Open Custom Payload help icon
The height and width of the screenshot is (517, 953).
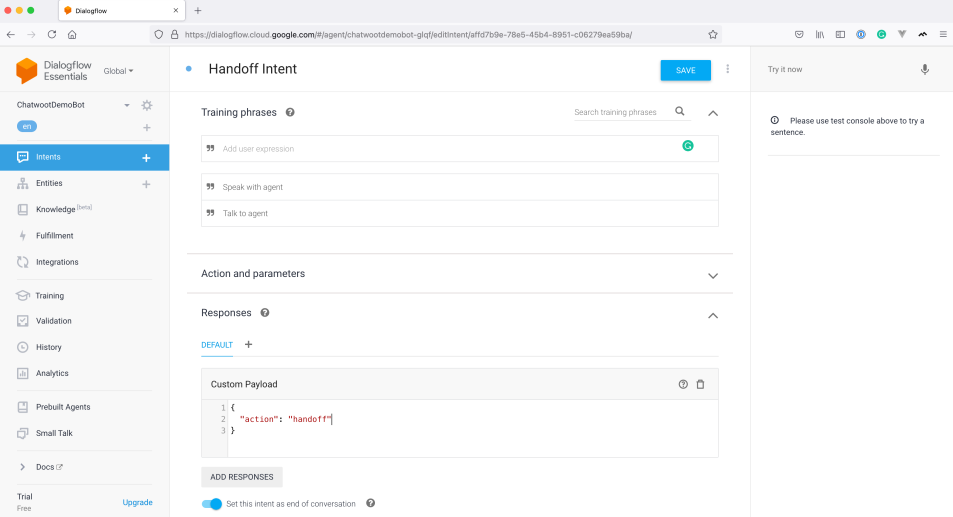coord(683,384)
